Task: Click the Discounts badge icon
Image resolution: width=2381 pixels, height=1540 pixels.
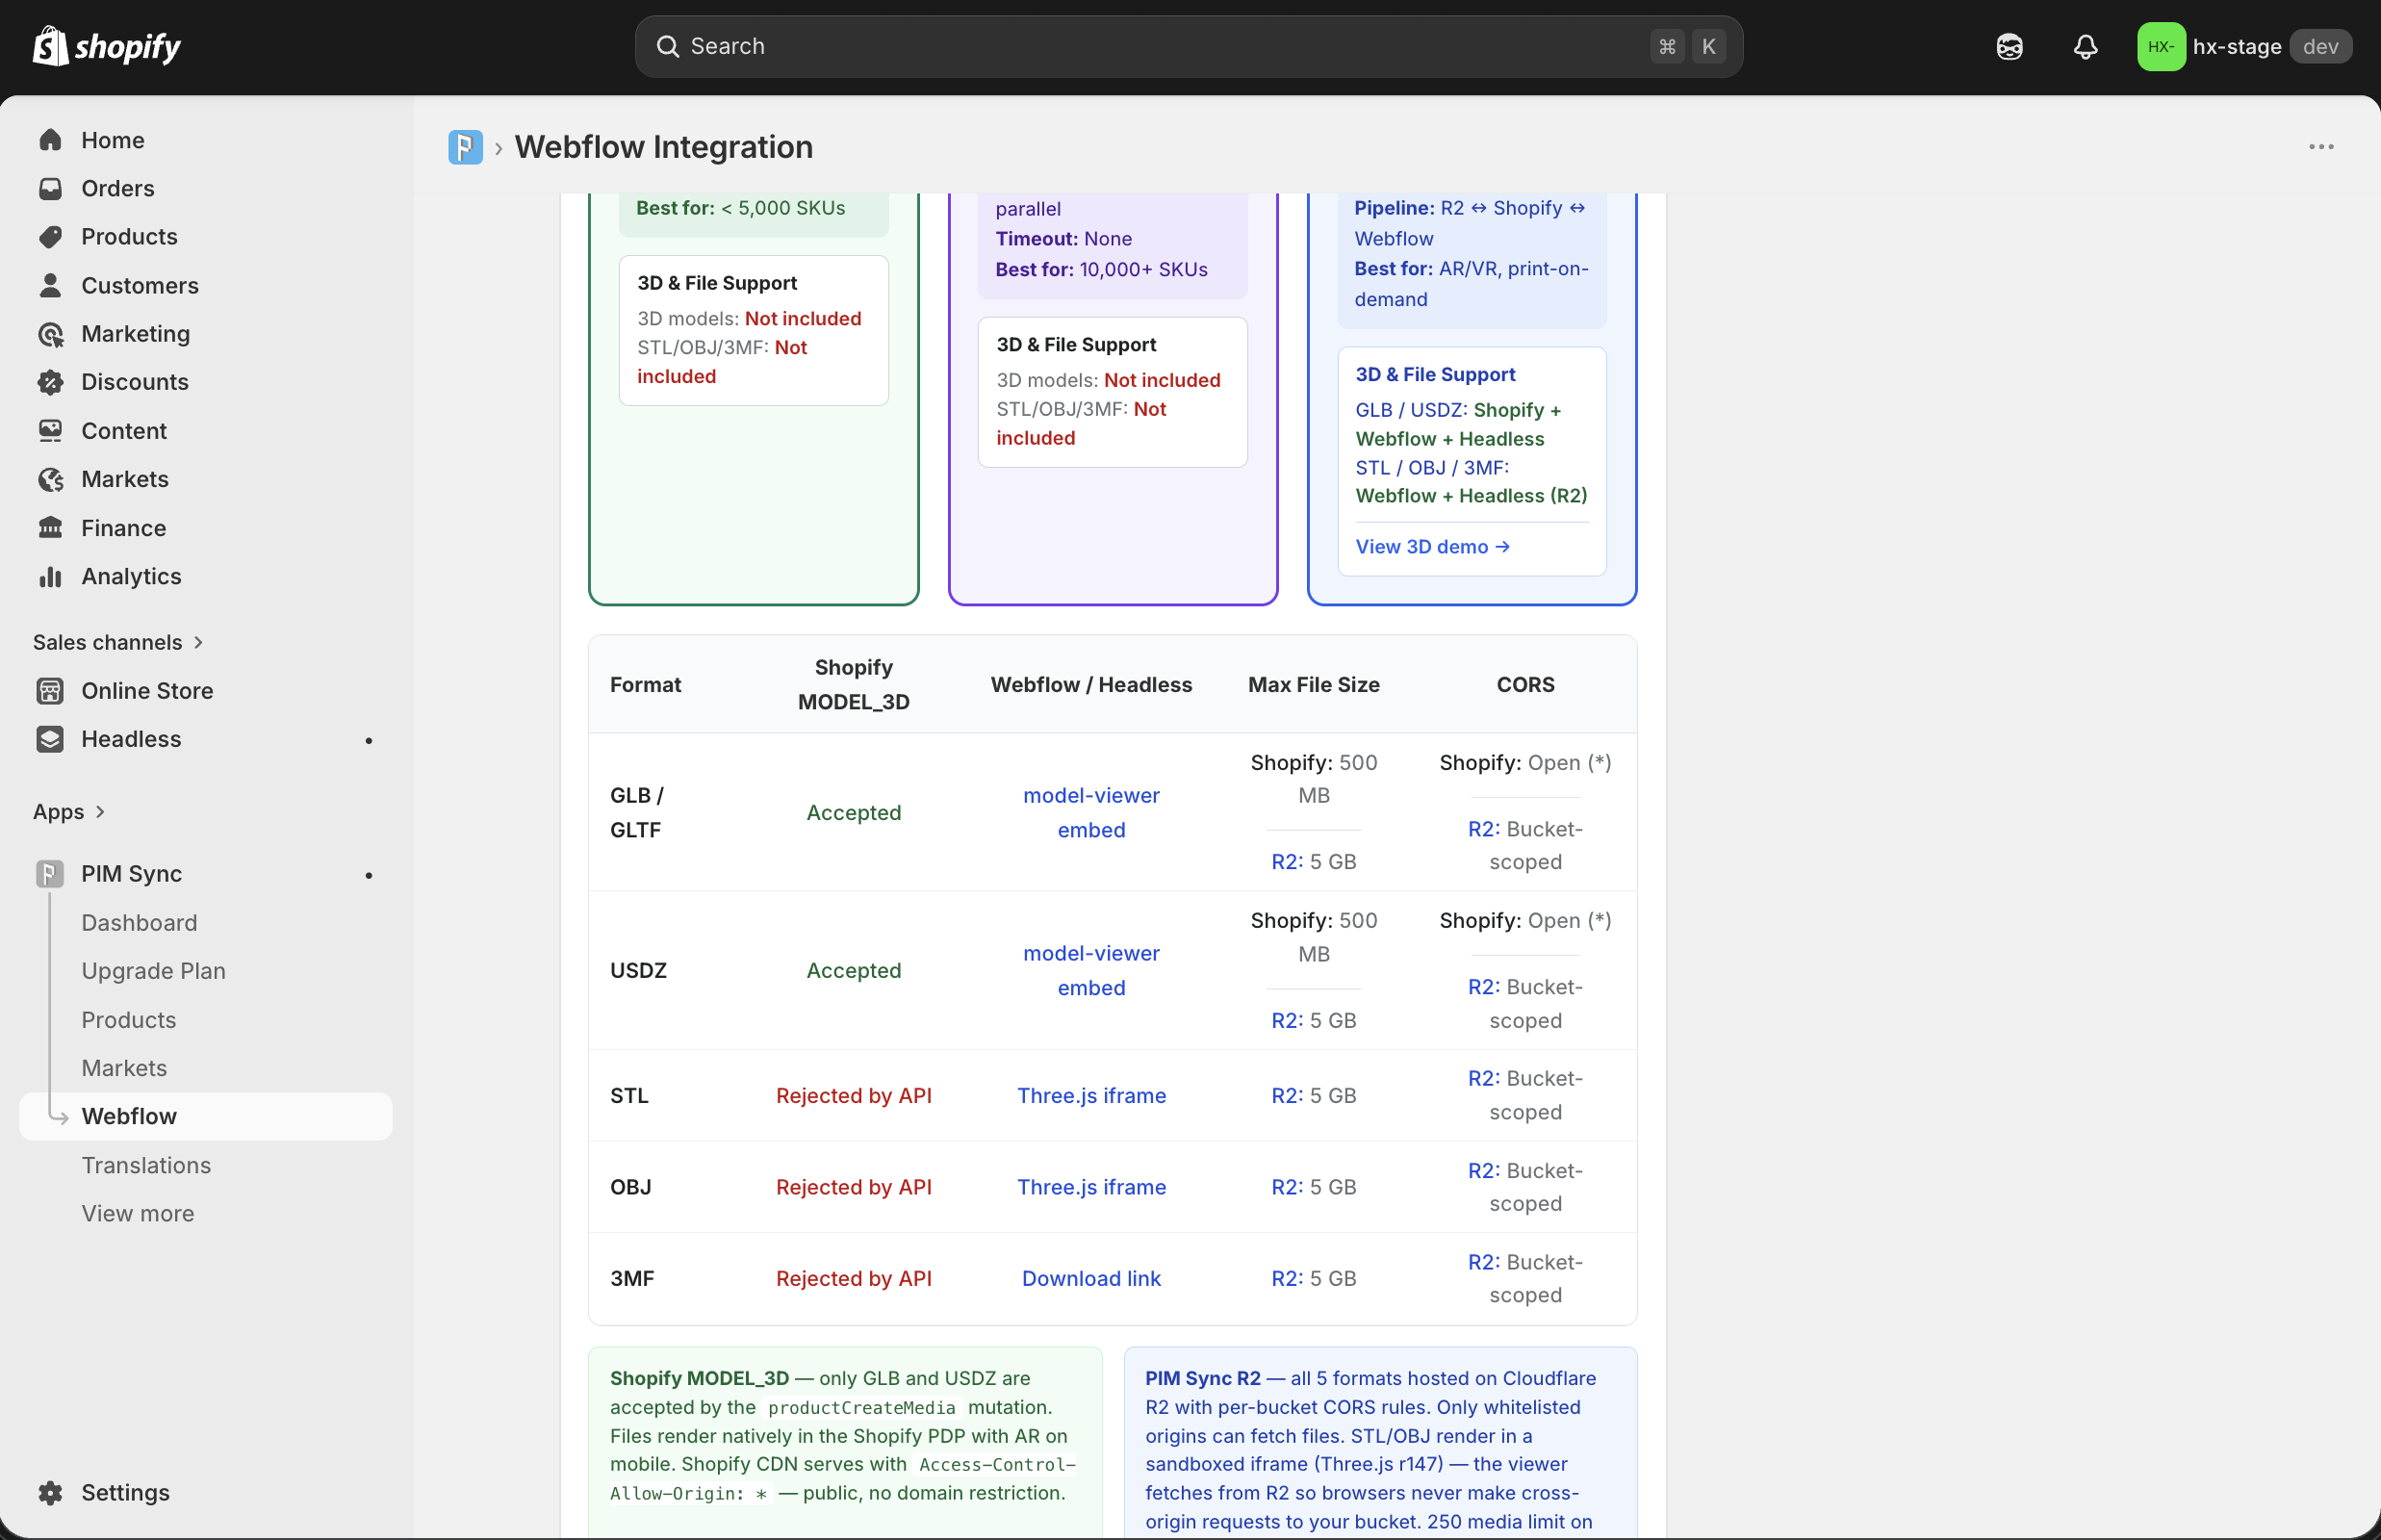Action: (x=50, y=382)
